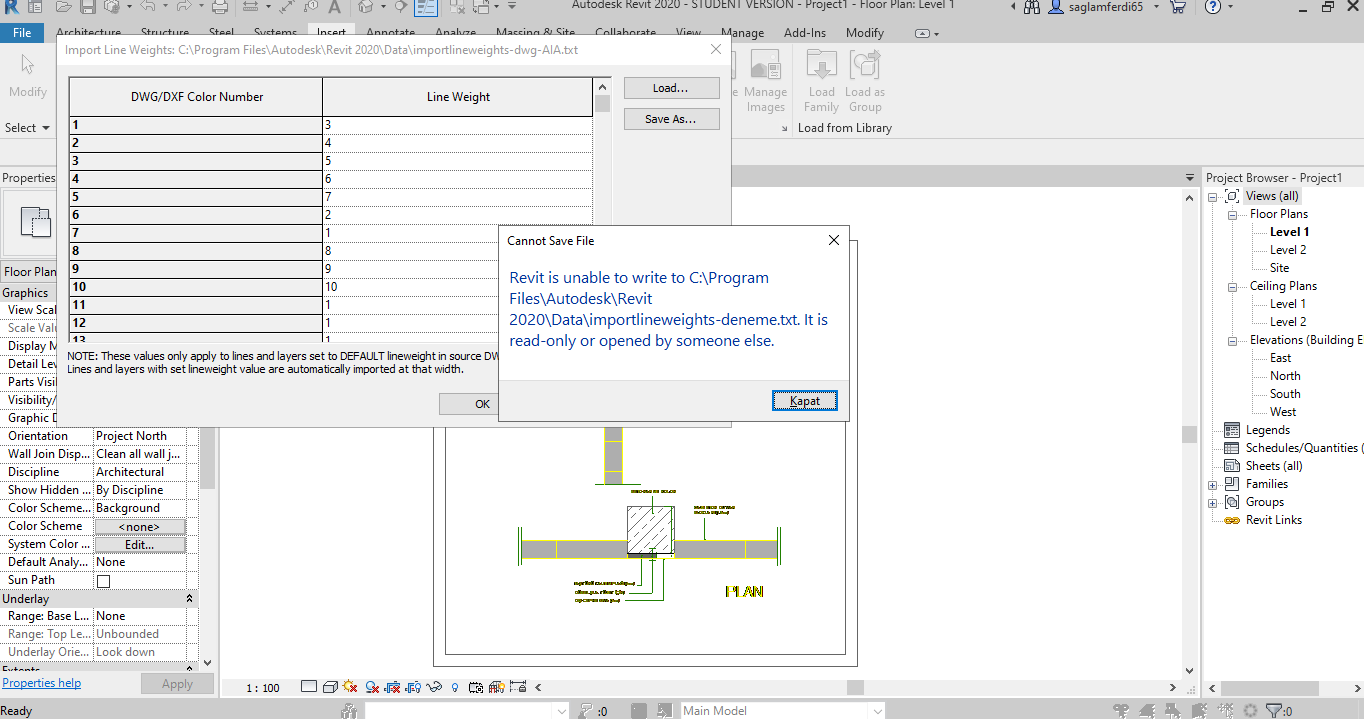Viewport: 1364px width, 719px height.
Task: Click the Temporary Hide/Isolate light bulb icon
Action: coord(455,687)
